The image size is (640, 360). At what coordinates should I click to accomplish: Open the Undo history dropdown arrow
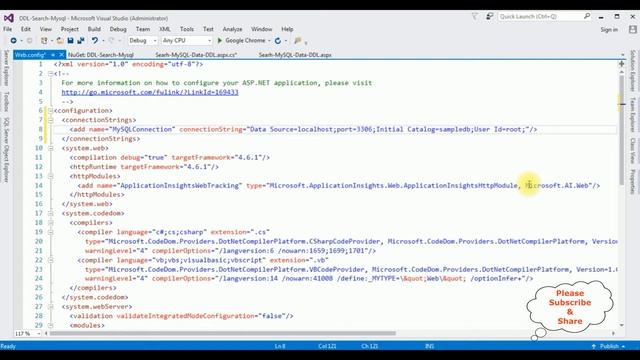tap(103, 40)
